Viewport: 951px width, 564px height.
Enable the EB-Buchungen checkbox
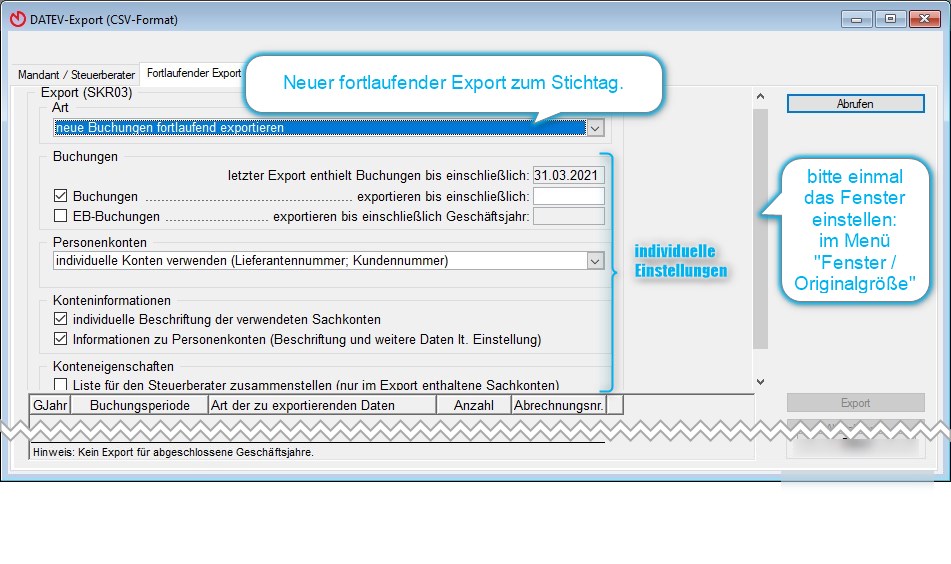click(60, 215)
